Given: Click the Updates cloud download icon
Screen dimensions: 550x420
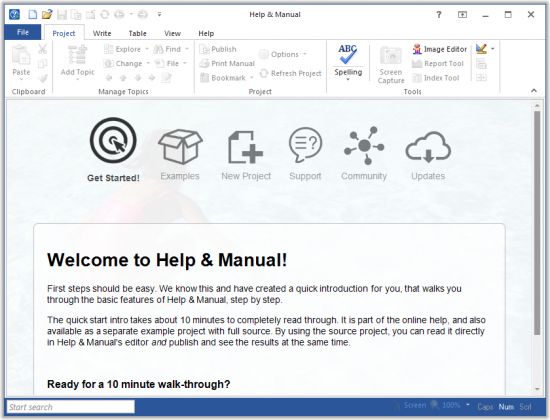Looking at the screenshot, I should [428, 147].
